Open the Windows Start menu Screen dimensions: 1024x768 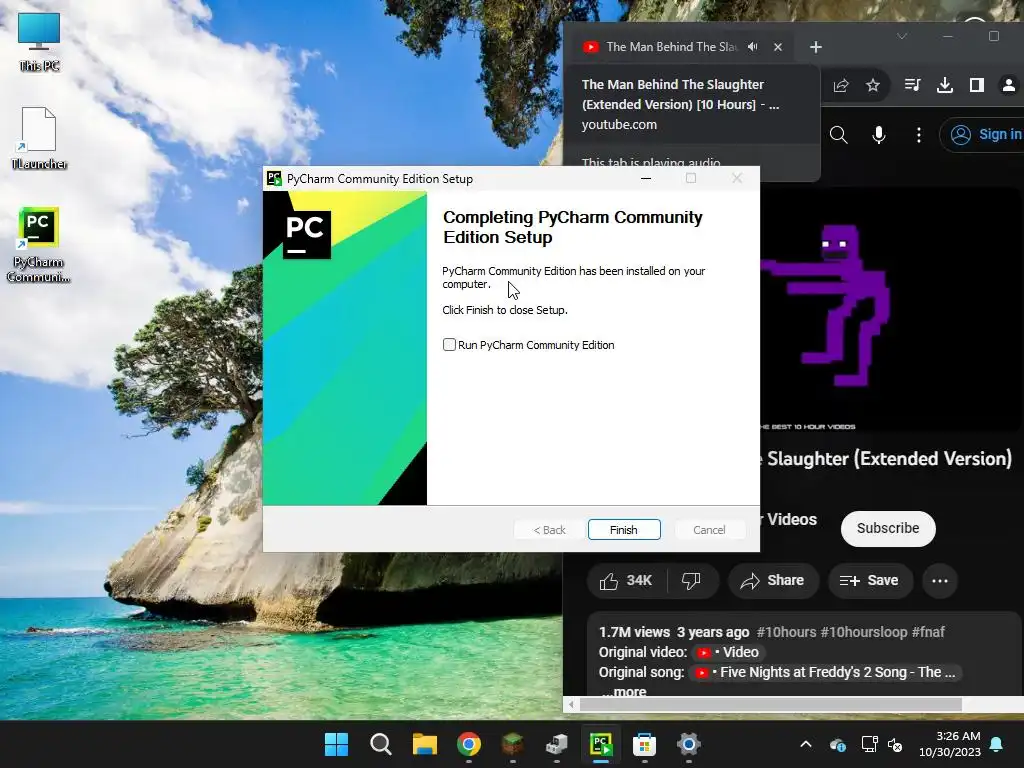click(x=336, y=744)
